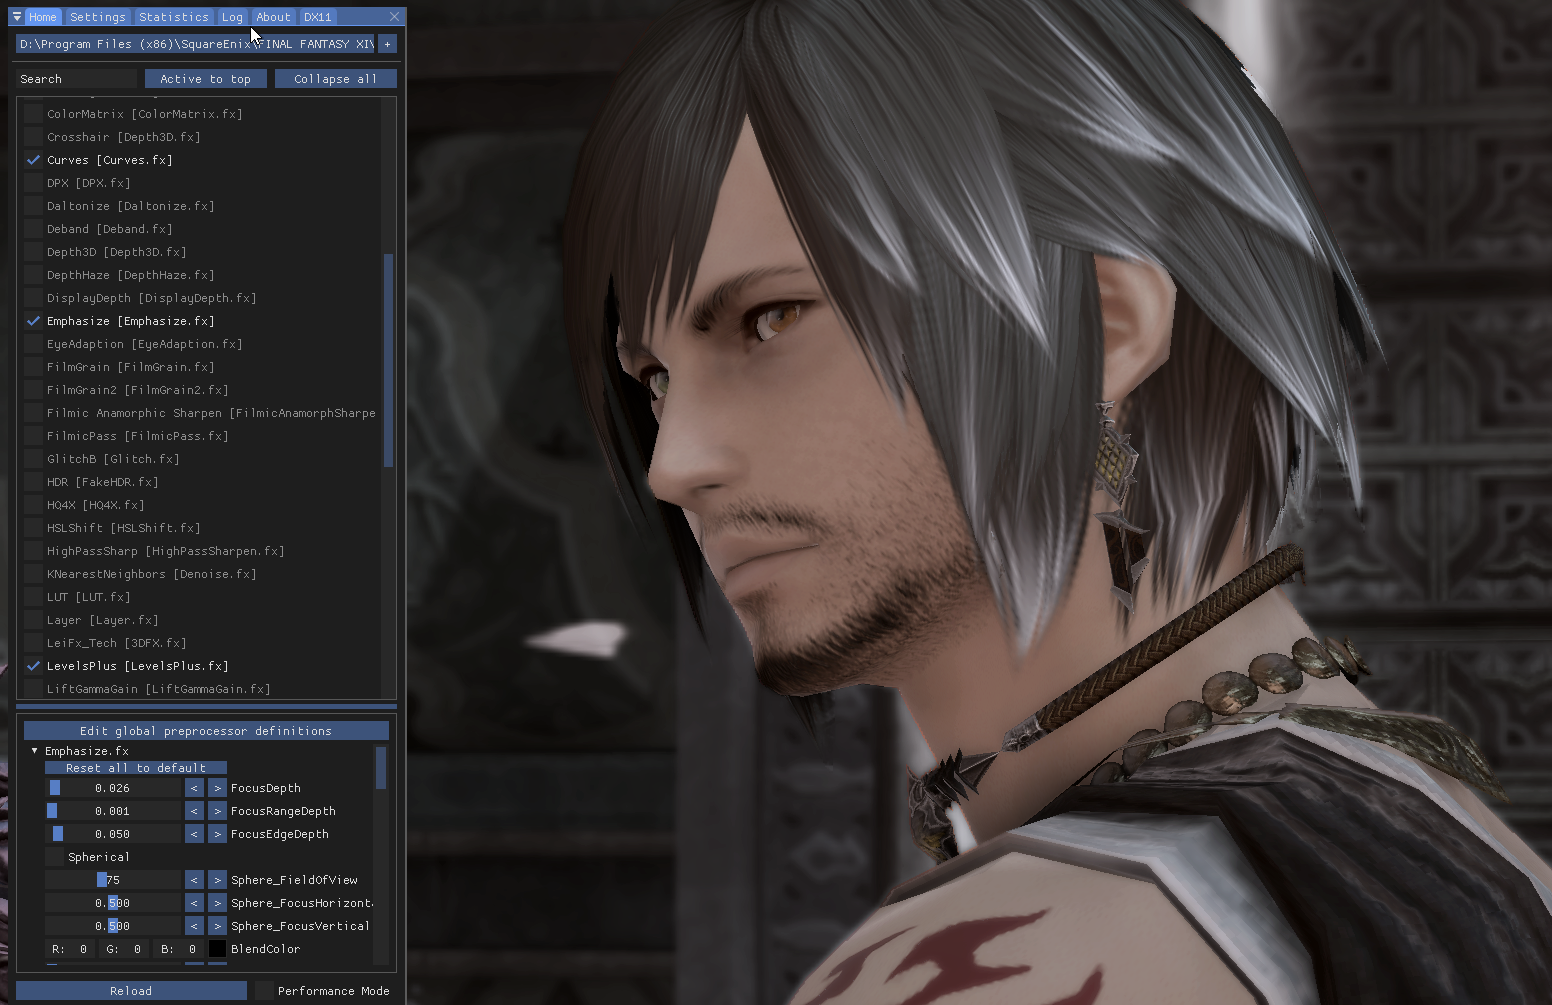Click the FocusRangeDepth slider
The width and height of the screenshot is (1552, 1005).
tap(113, 811)
